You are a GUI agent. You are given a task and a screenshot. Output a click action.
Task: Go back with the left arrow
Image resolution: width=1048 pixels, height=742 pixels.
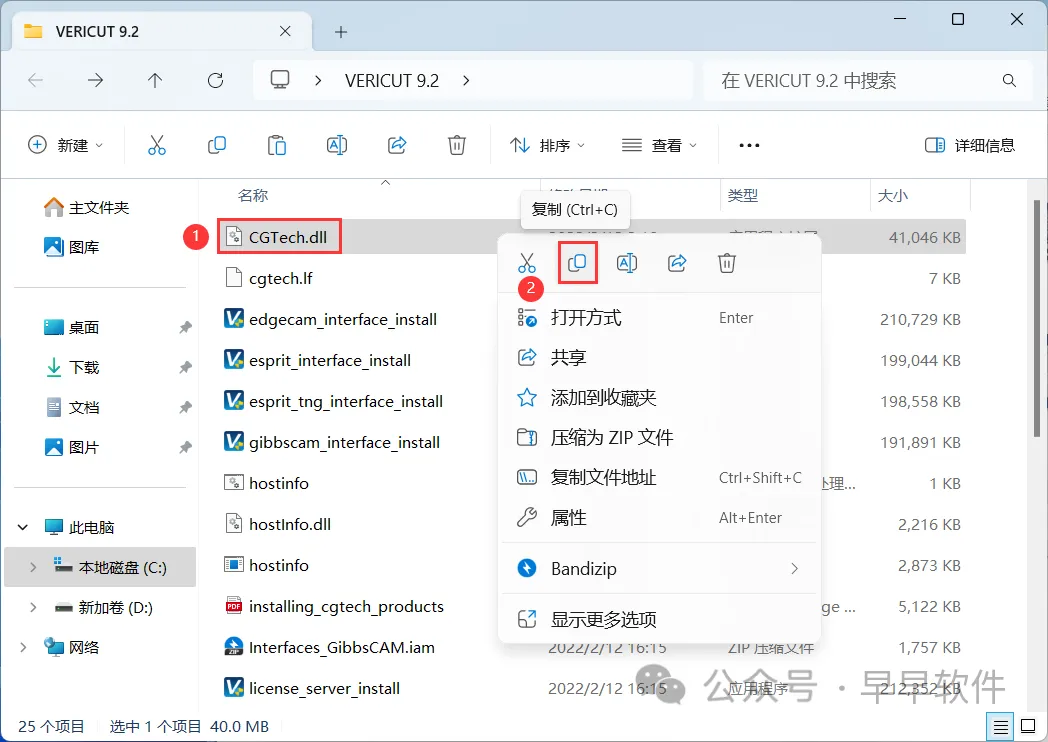pos(35,81)
